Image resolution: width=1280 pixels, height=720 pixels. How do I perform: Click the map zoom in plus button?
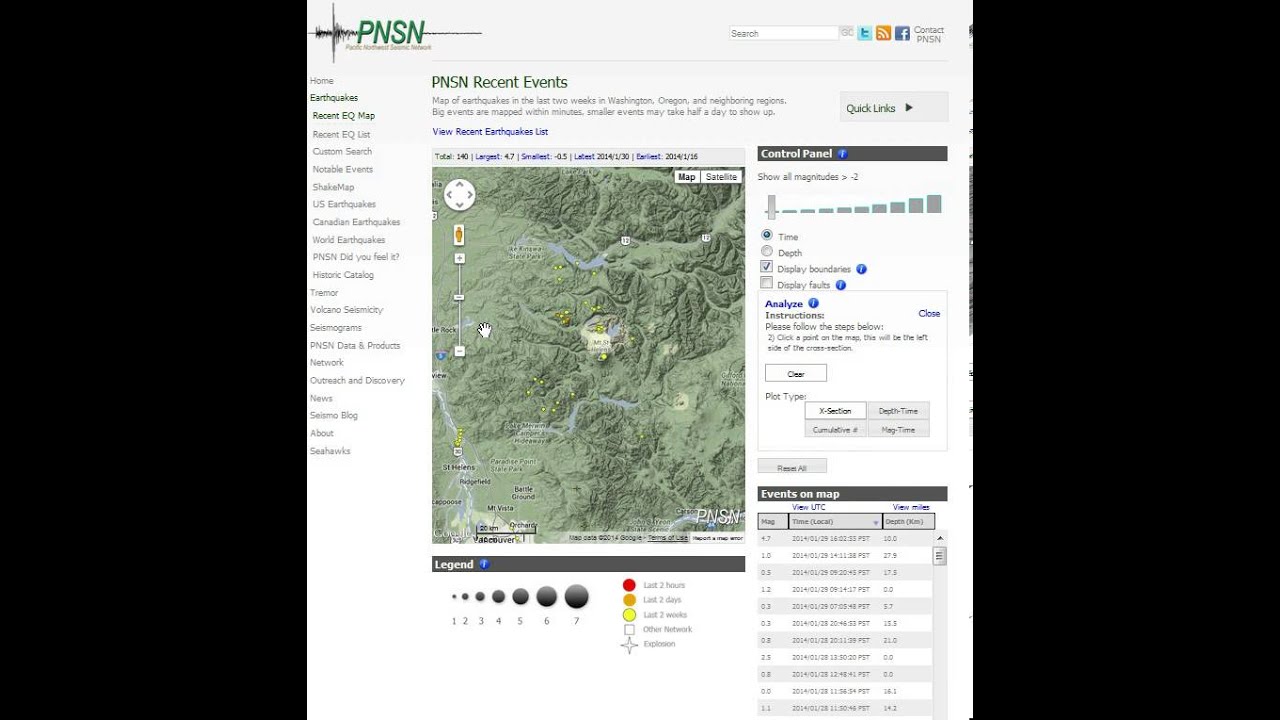[460, 259]
